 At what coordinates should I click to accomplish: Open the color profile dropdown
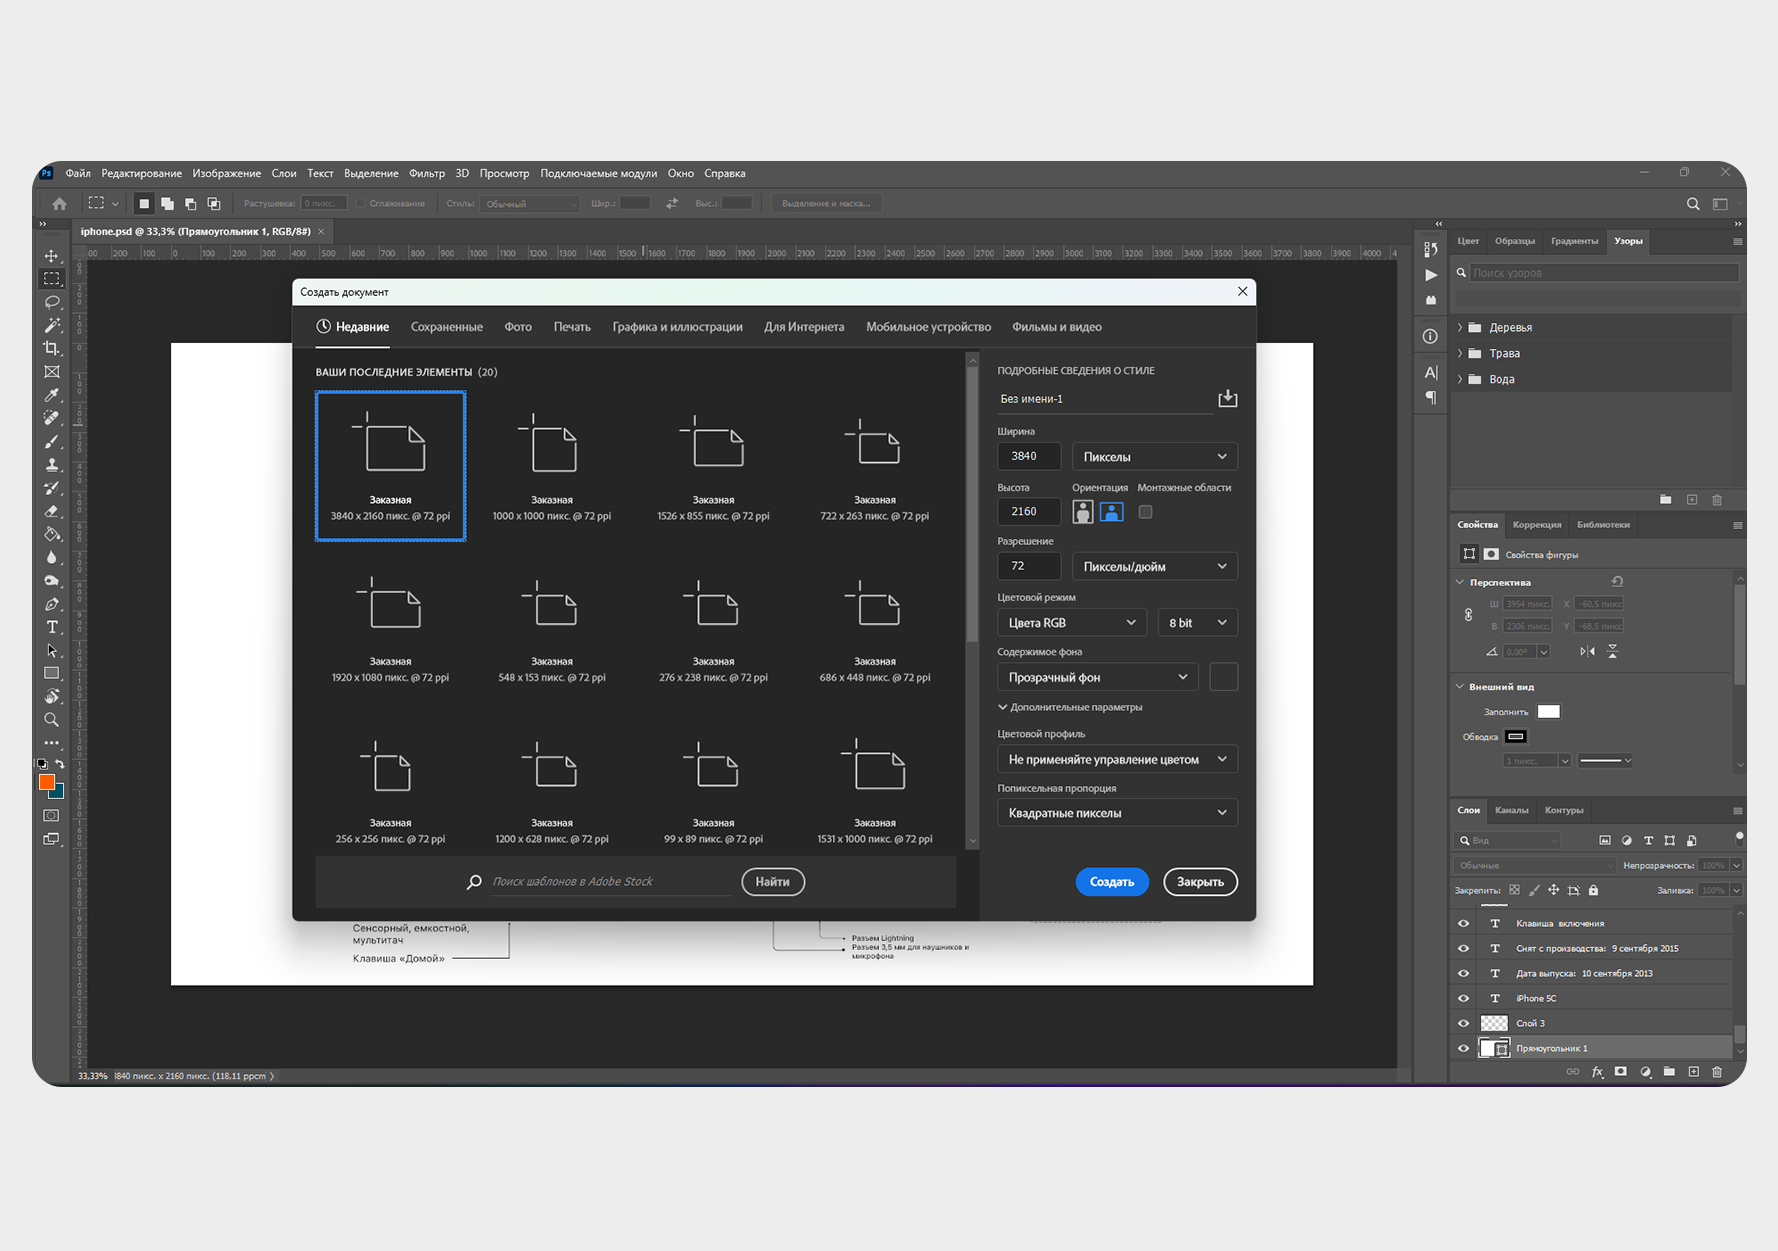pos(1117,759)
